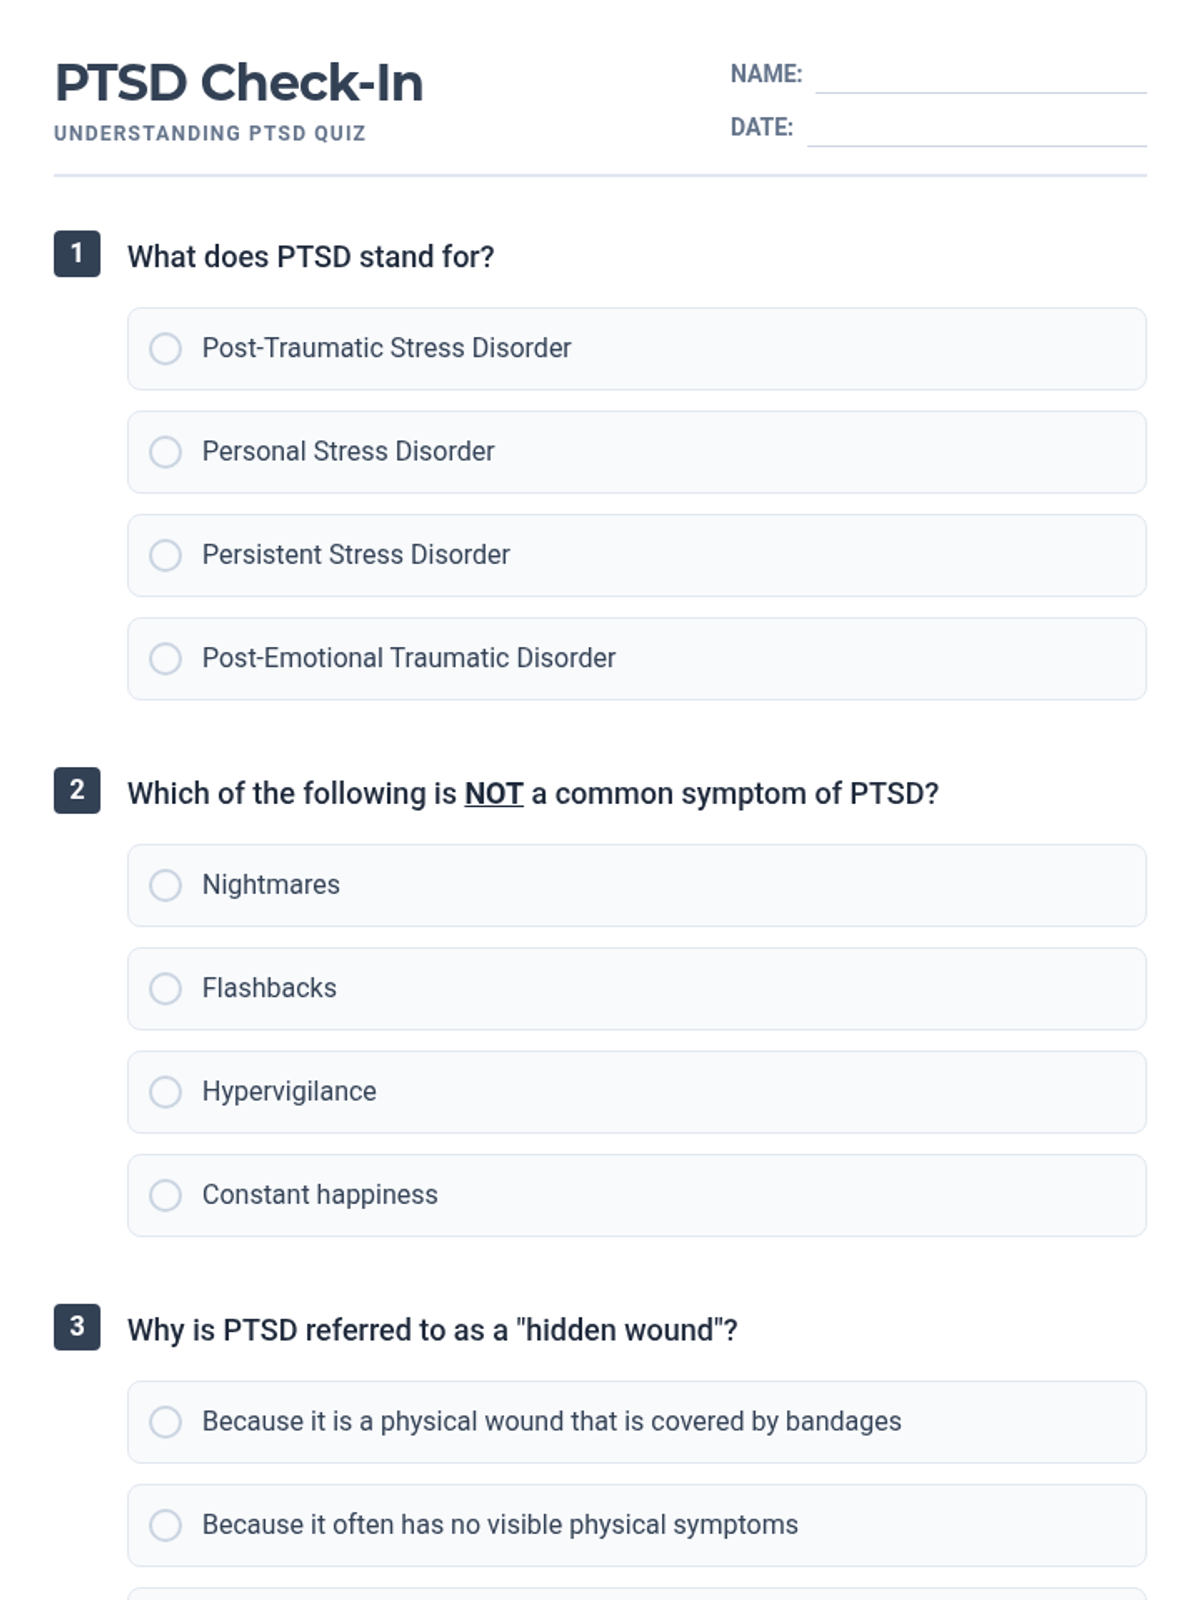Choose Flashbacks radio option
Image resolution: width=1200 pixels, height=1600 pixels.
(166, 989)
